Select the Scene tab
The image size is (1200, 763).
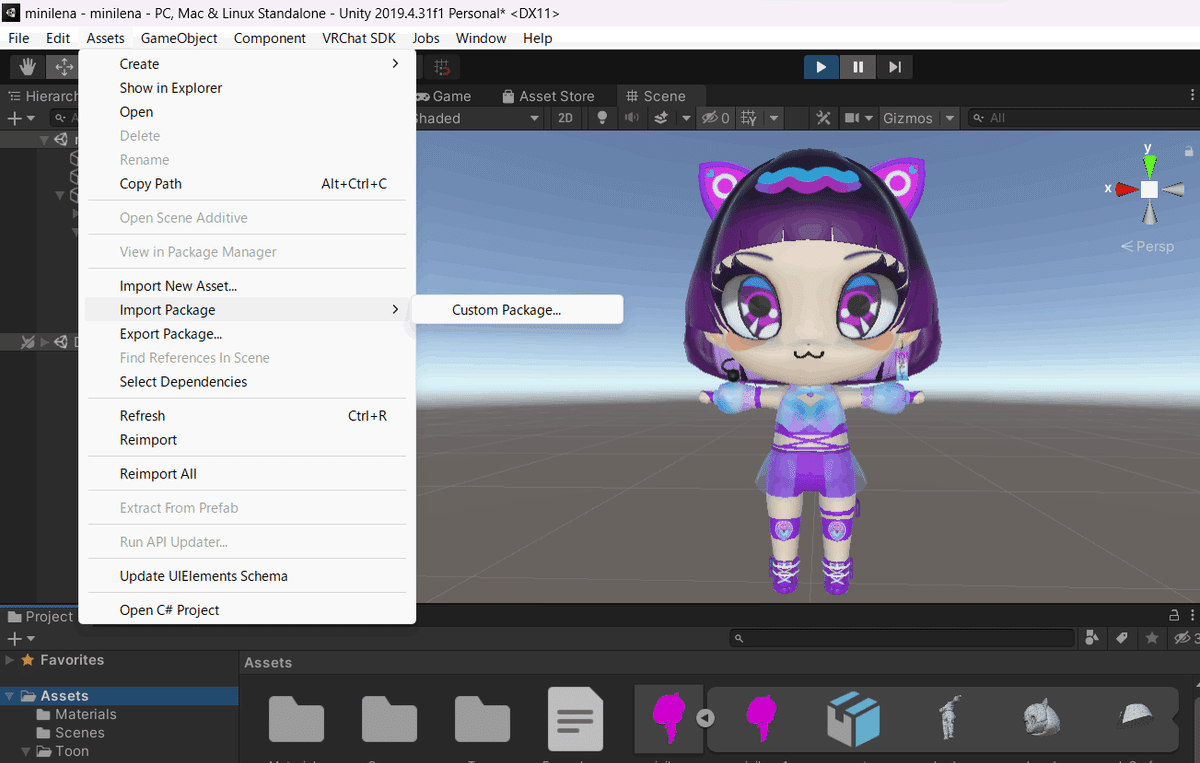pos(656,96)
